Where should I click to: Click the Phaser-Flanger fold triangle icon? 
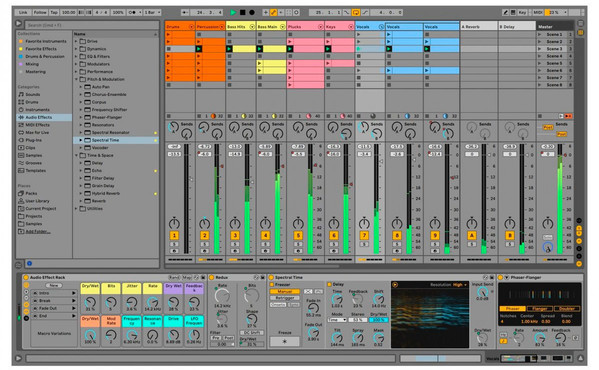click(x=507, y=278)
